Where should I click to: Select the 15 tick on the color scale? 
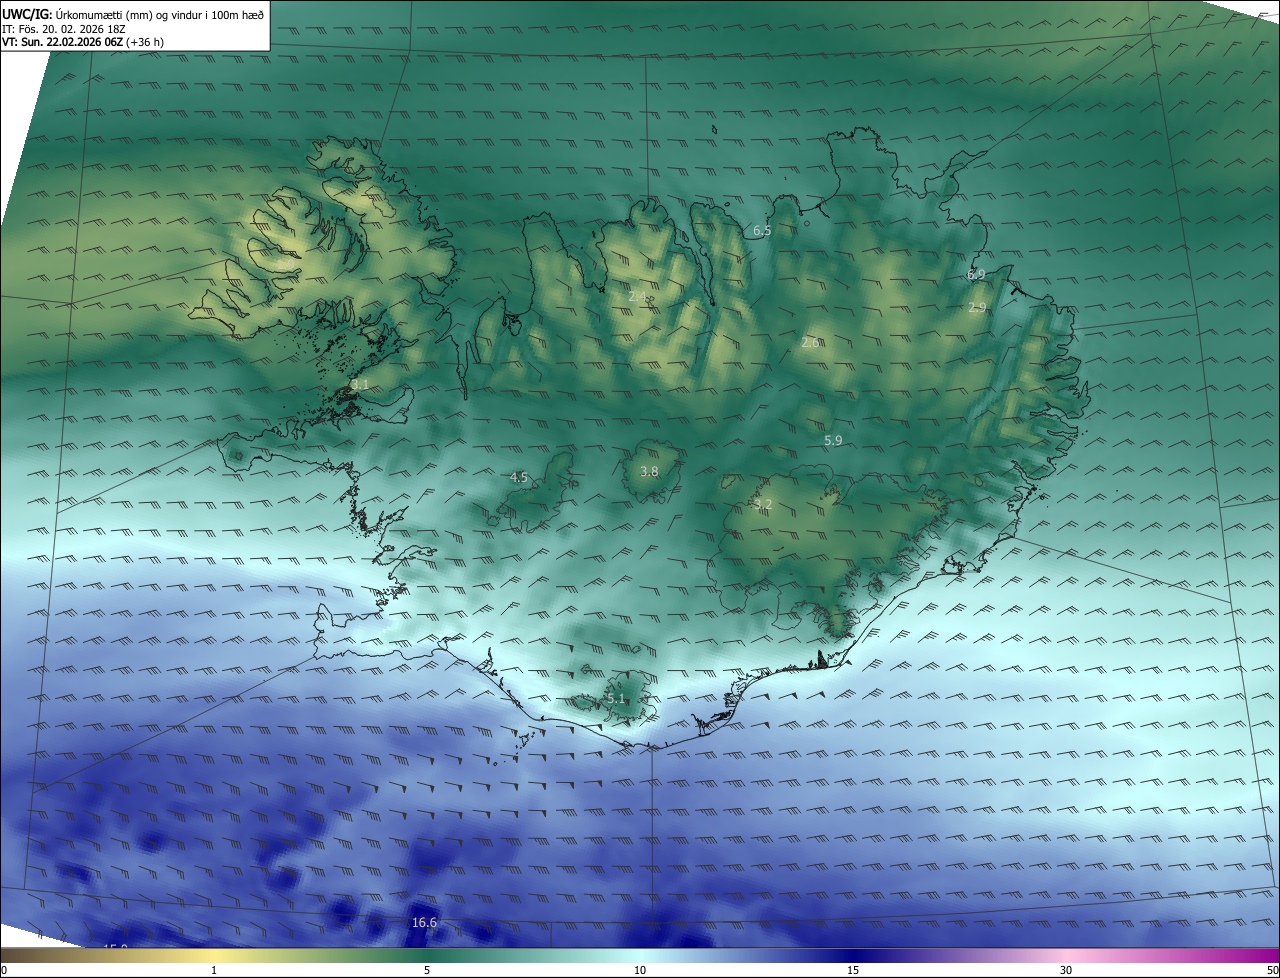[853, 970]
